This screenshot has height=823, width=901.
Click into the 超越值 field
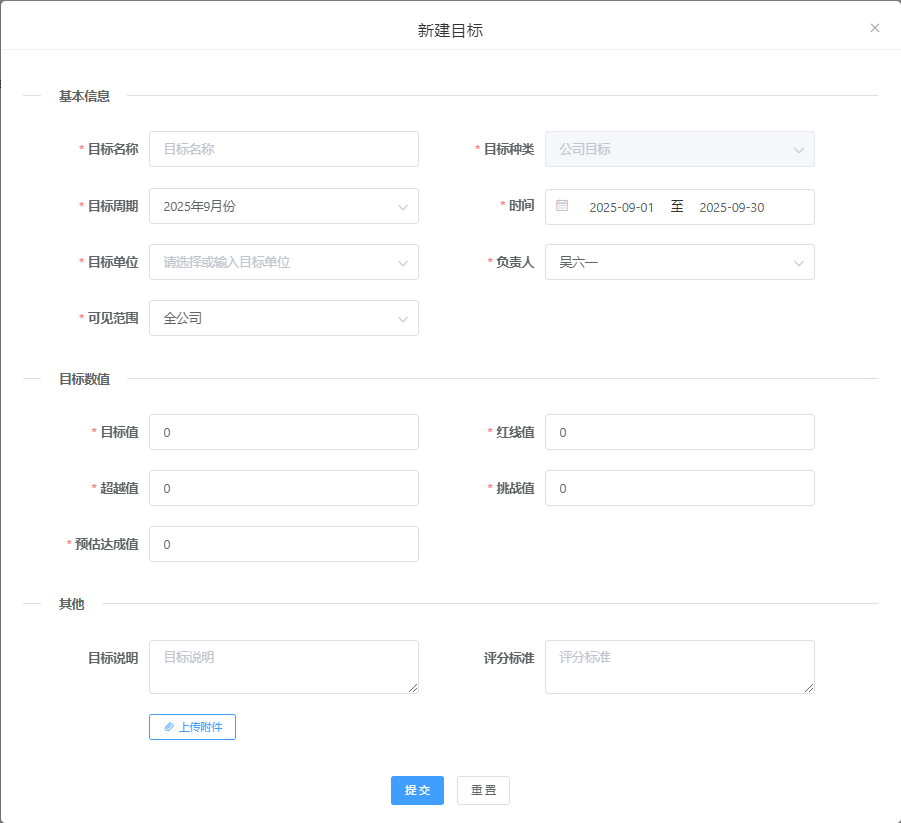pos(283,488)
